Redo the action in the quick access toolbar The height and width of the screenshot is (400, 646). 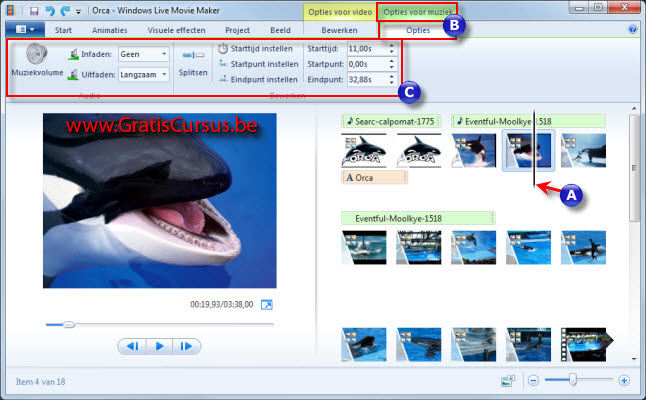65,11
